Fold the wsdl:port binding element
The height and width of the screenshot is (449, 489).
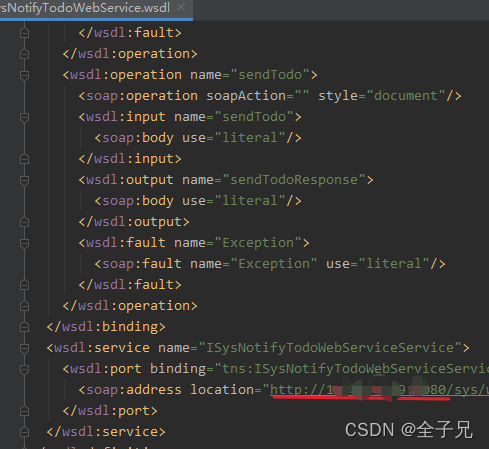pyautogui.click(x=24, y=369)
